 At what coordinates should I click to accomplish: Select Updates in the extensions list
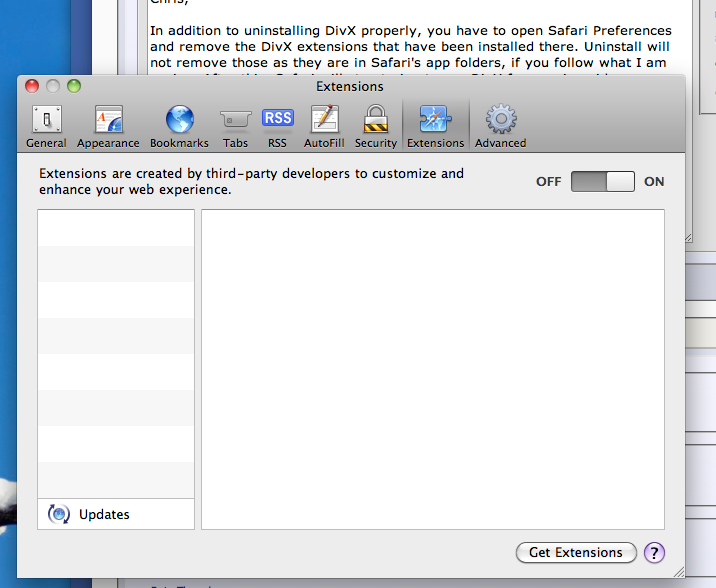pyautogui.click(x=116, y=514)
